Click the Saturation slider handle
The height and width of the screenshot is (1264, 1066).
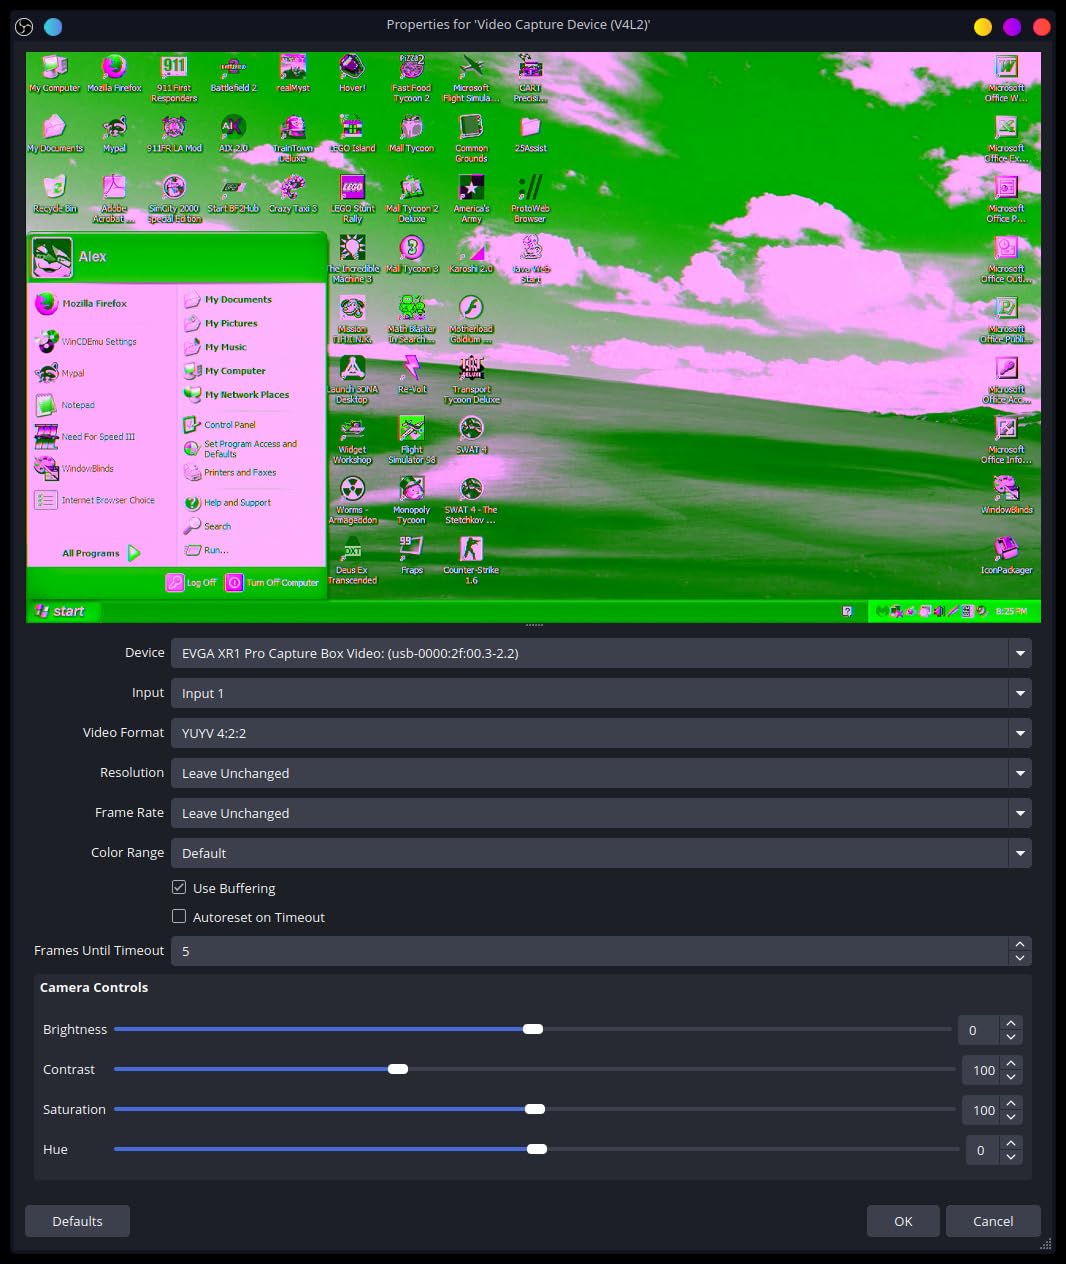[535, 1109]
